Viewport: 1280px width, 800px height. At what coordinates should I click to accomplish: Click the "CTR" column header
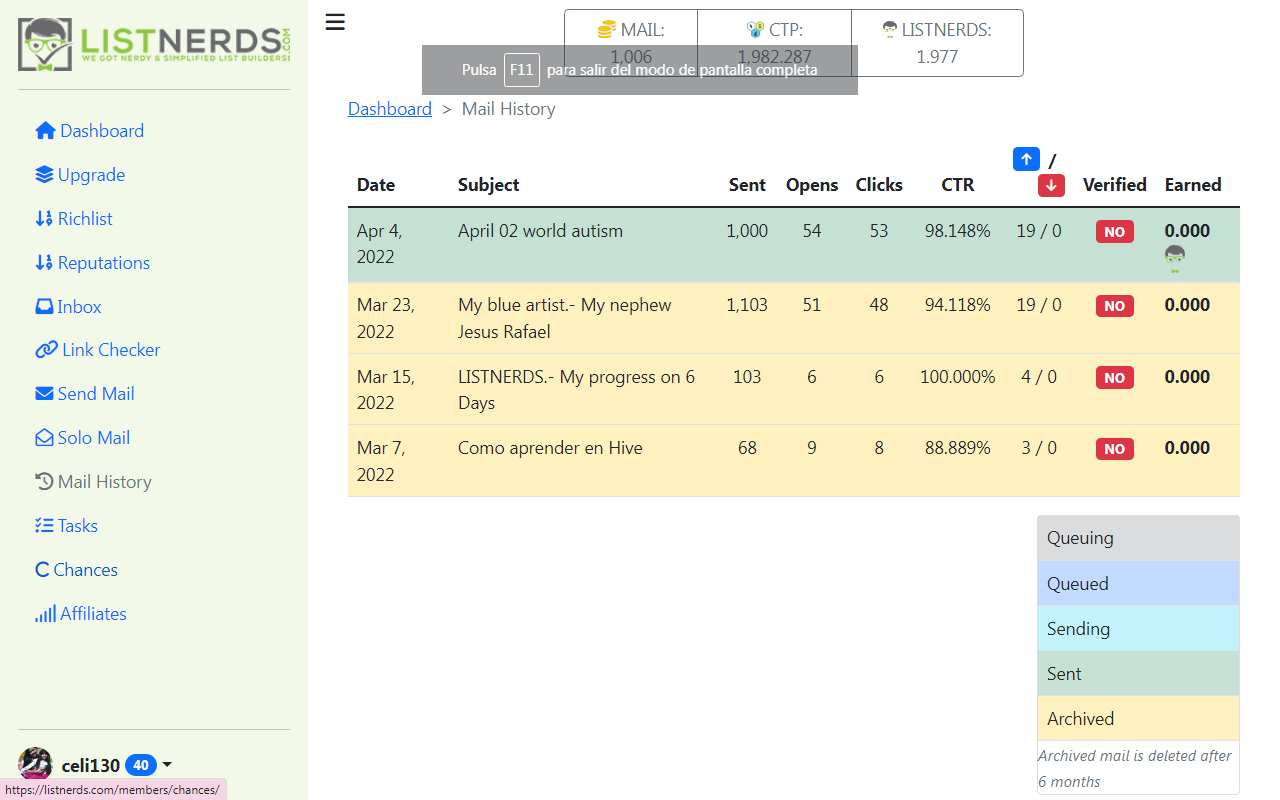pyautogui.click(x=957, y=185)
